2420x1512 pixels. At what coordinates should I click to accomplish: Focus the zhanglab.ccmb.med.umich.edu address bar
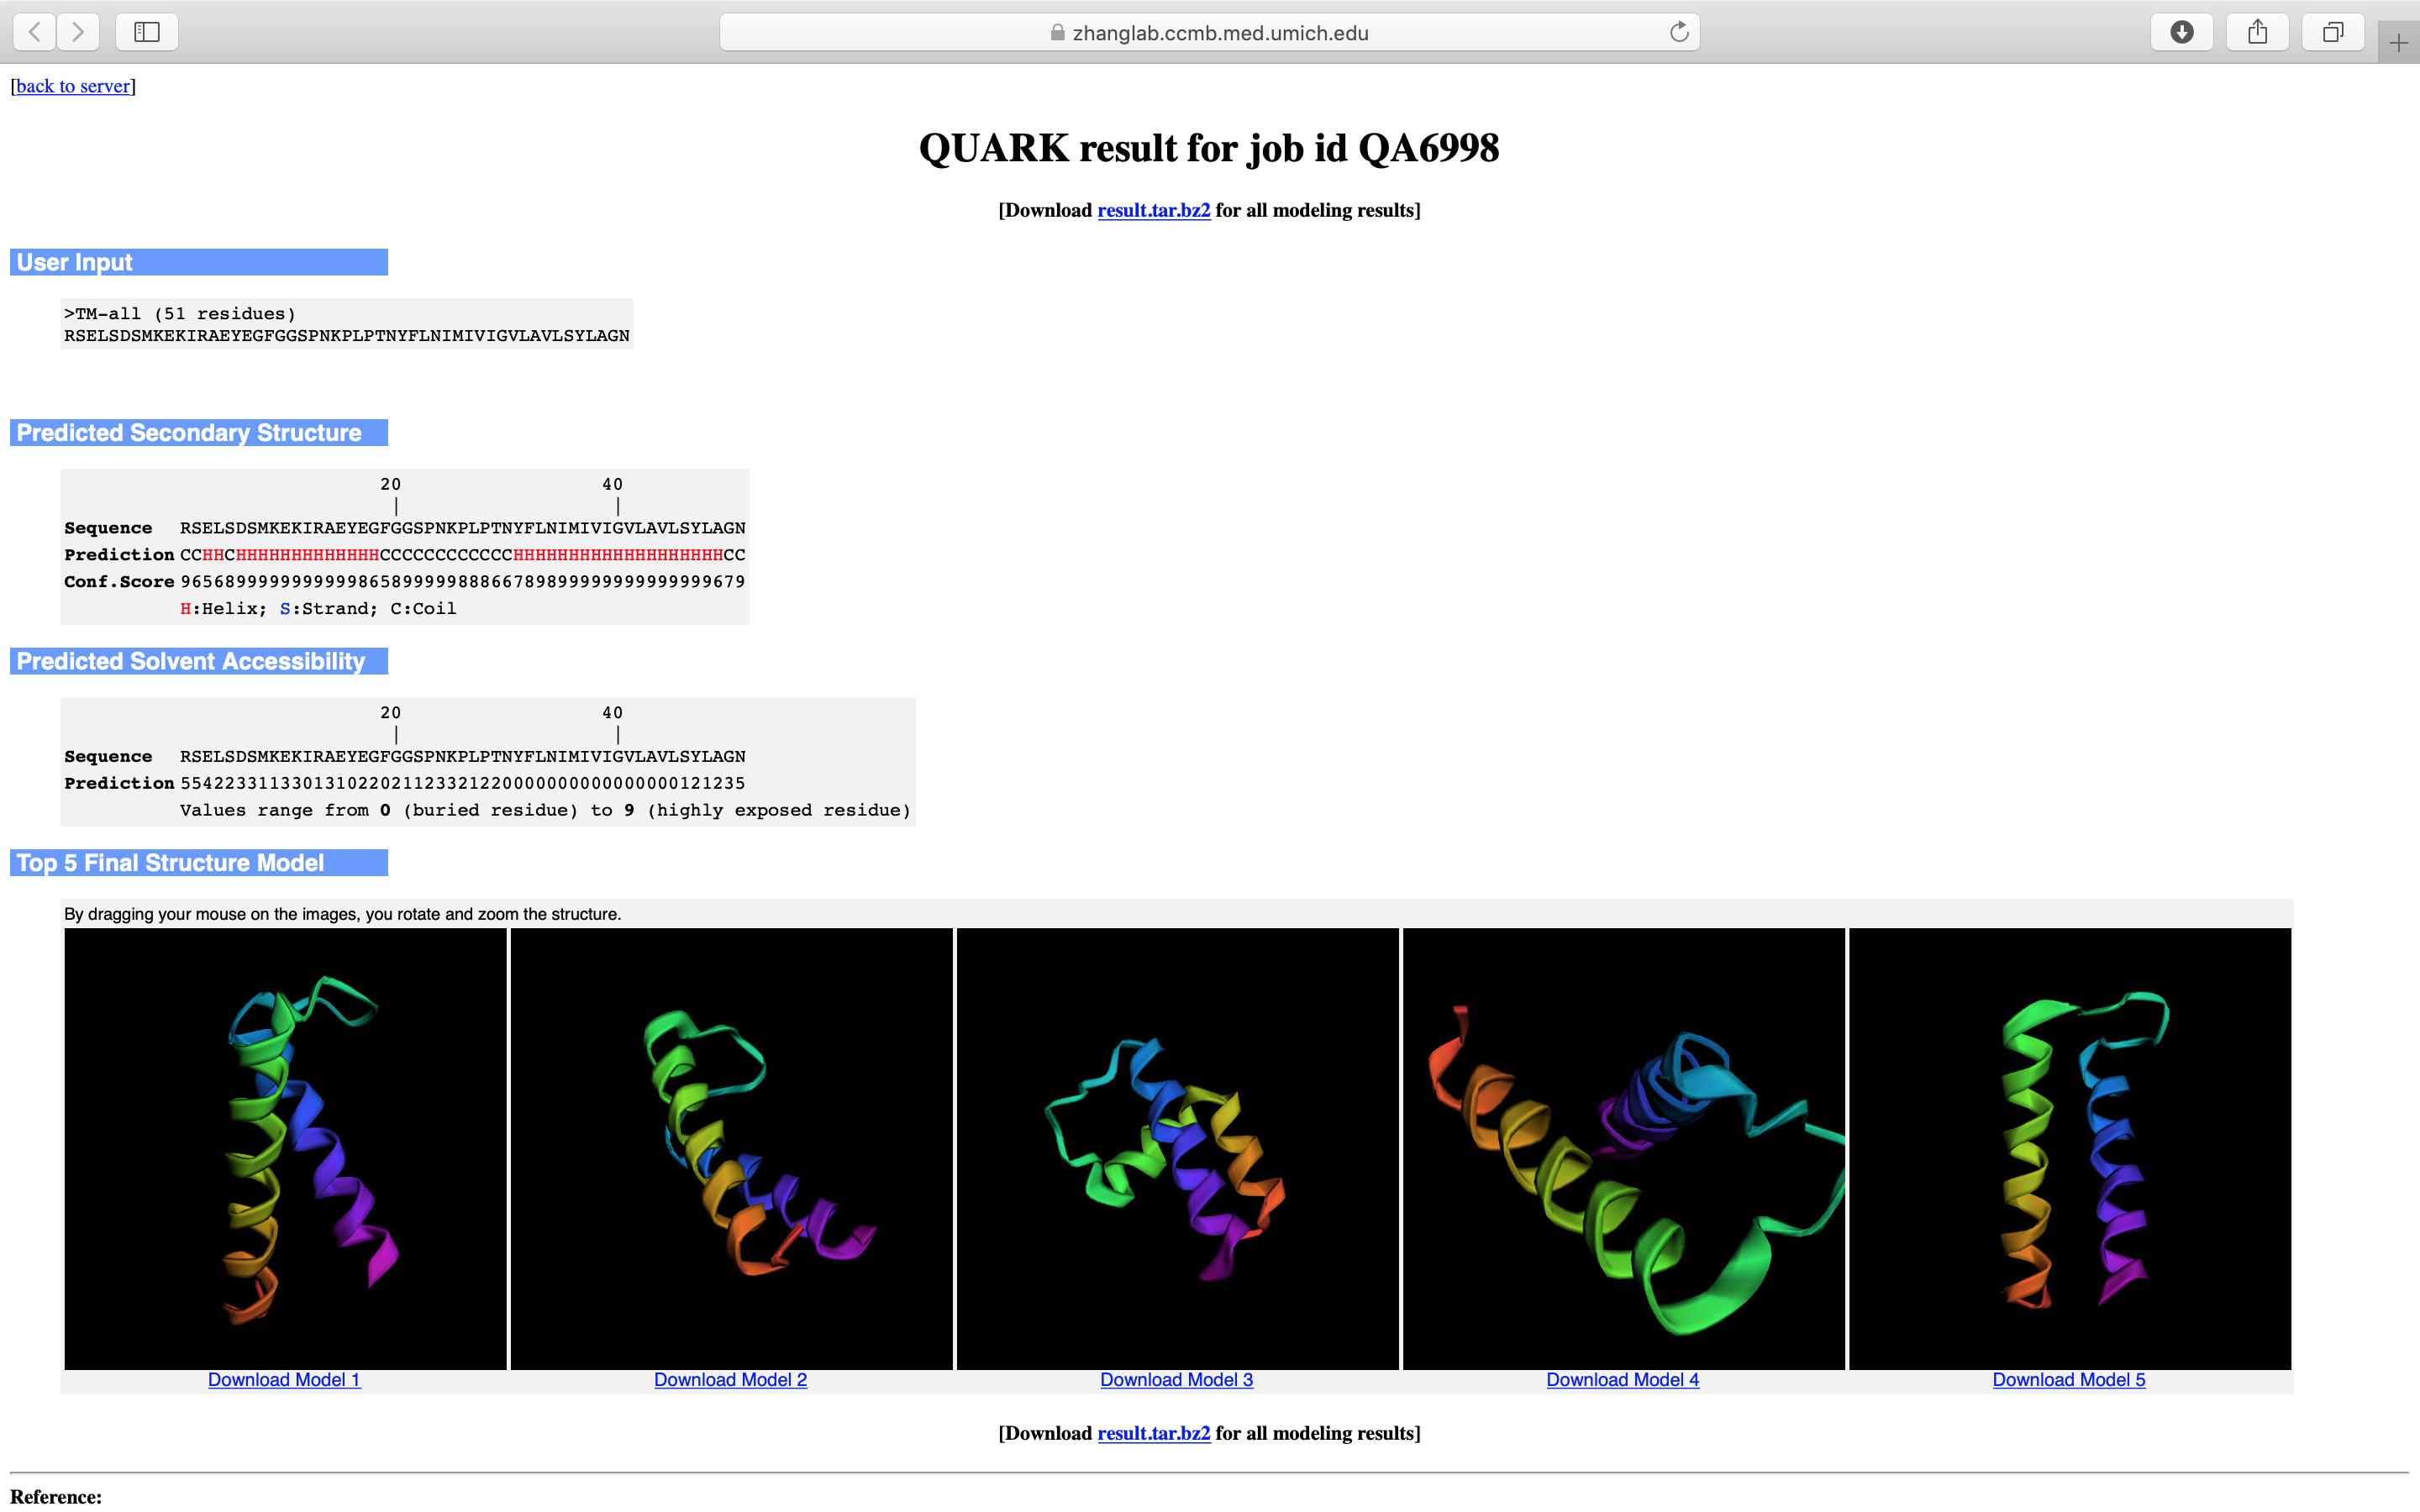(1209, 32)
